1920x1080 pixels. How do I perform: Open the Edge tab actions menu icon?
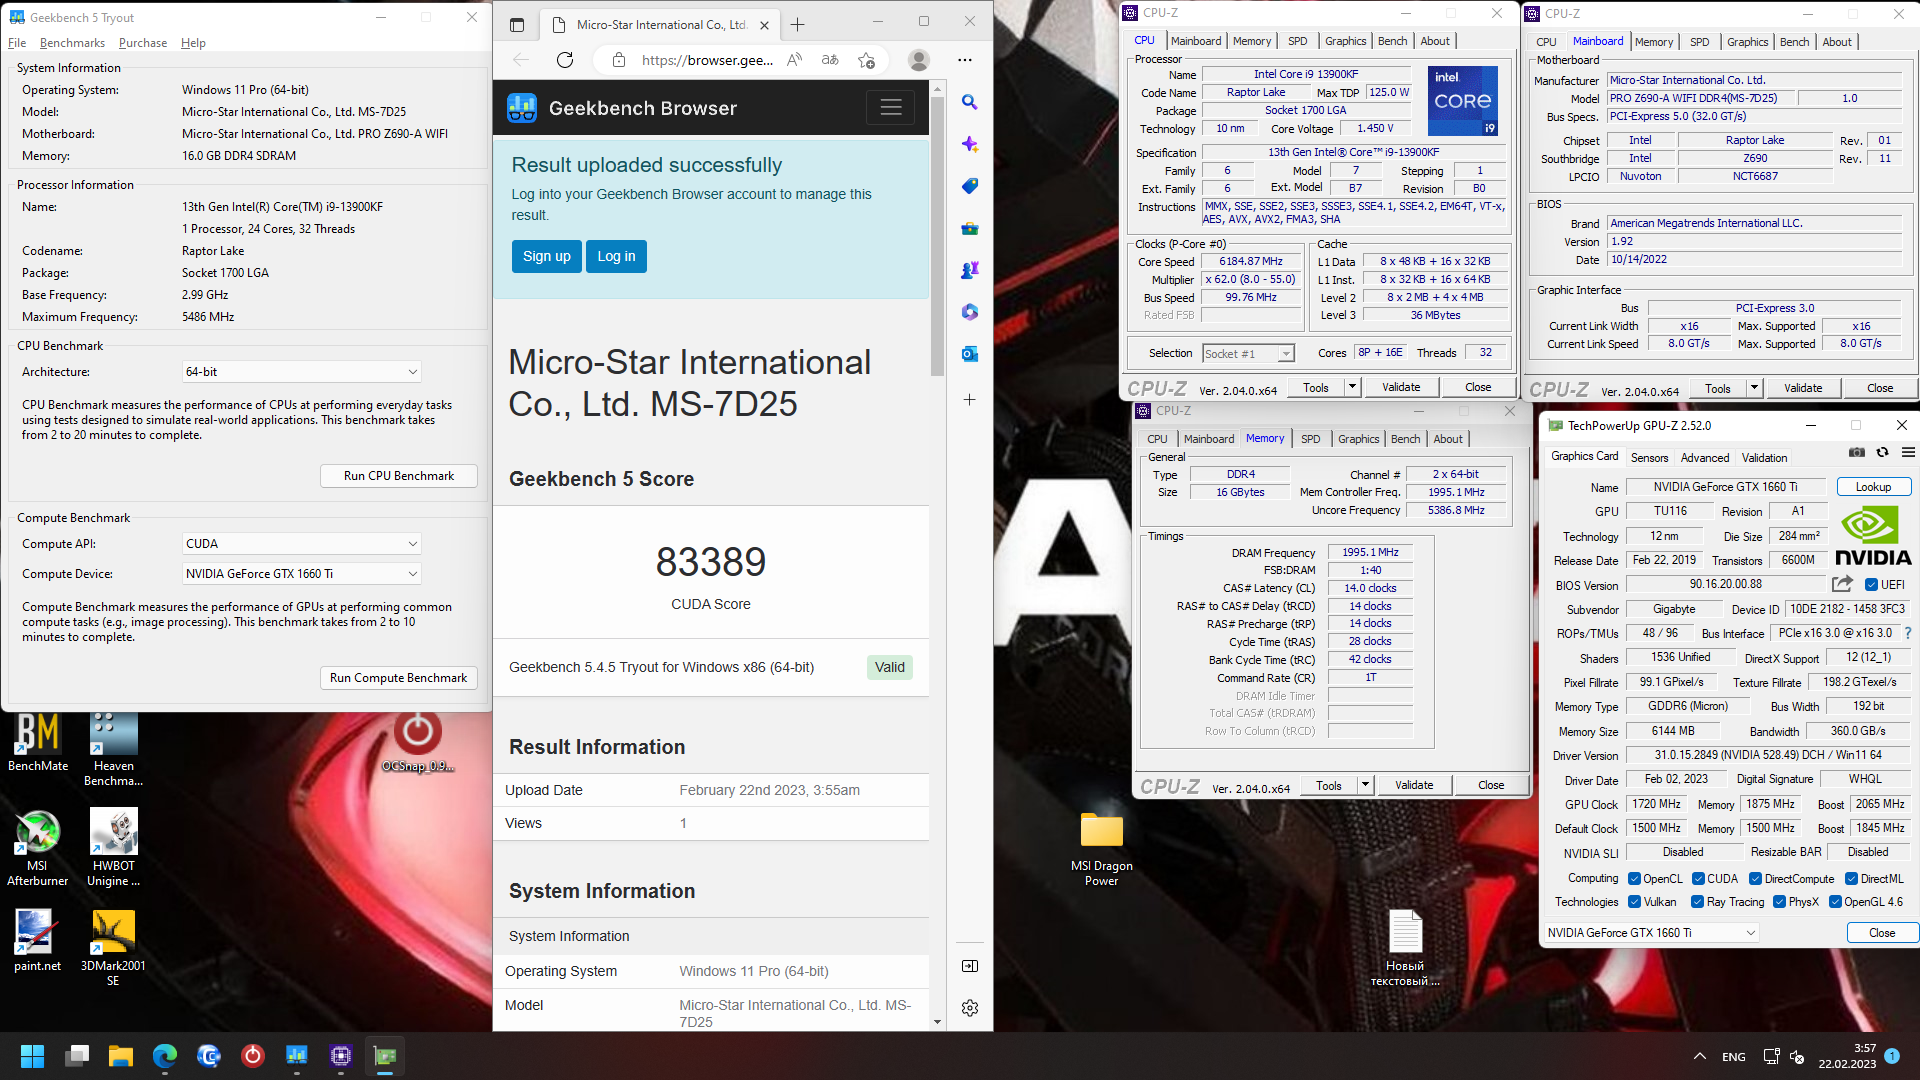517,25
